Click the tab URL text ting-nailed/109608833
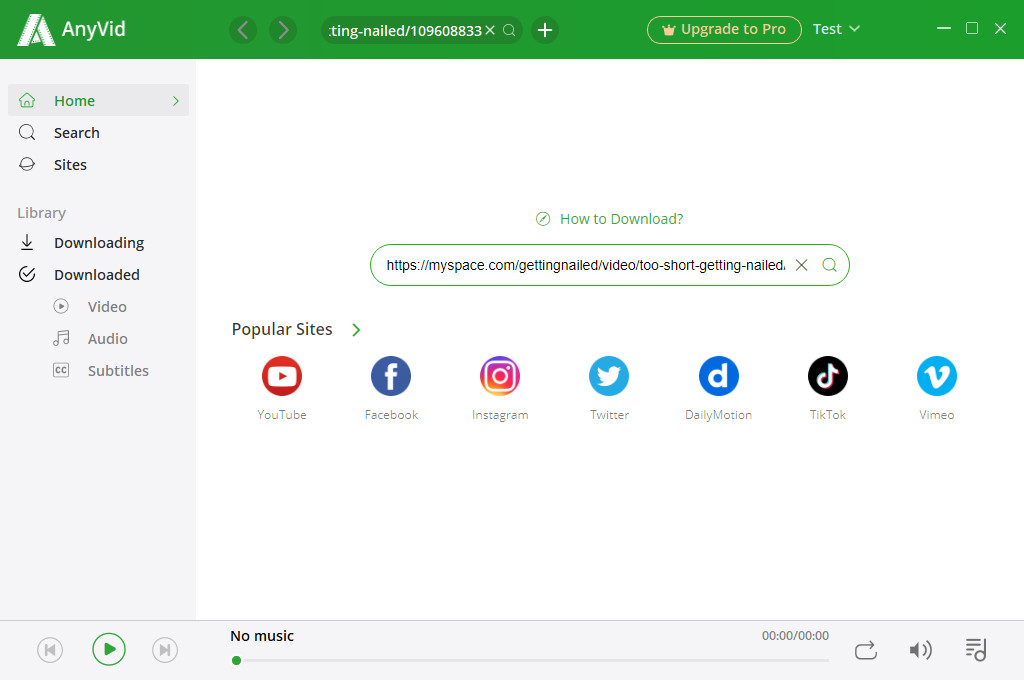The height and width of the screenshot is (680, 1024). click(406, 31)
